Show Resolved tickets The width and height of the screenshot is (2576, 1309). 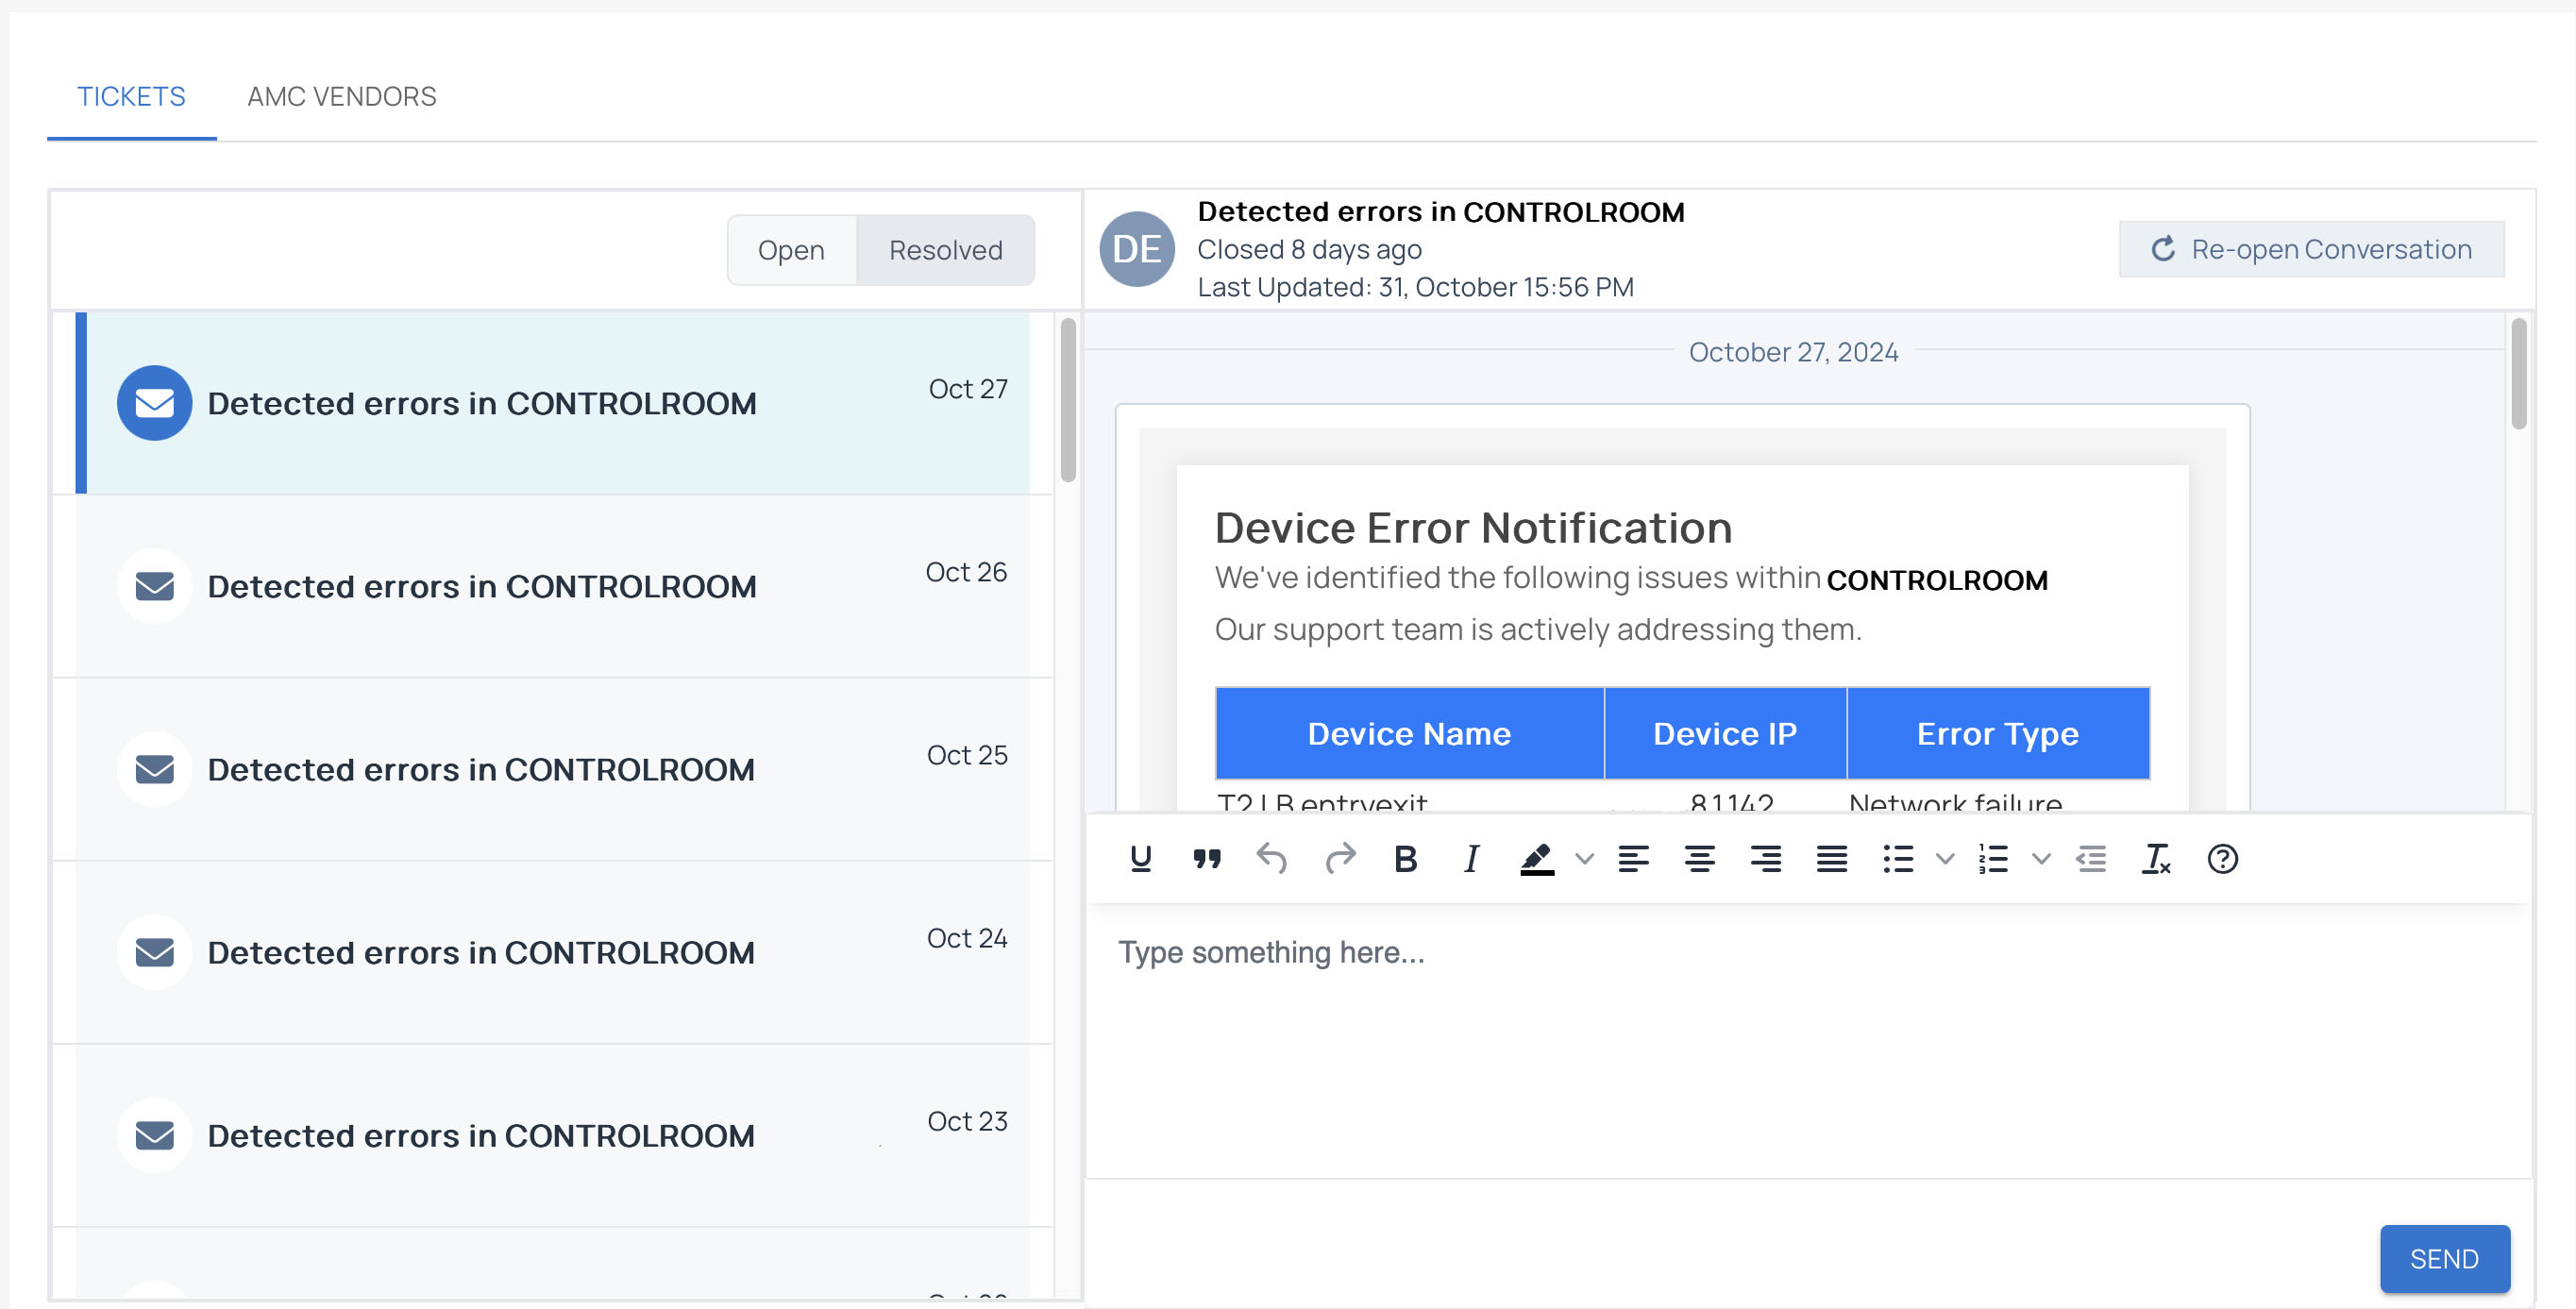(945, 250)
